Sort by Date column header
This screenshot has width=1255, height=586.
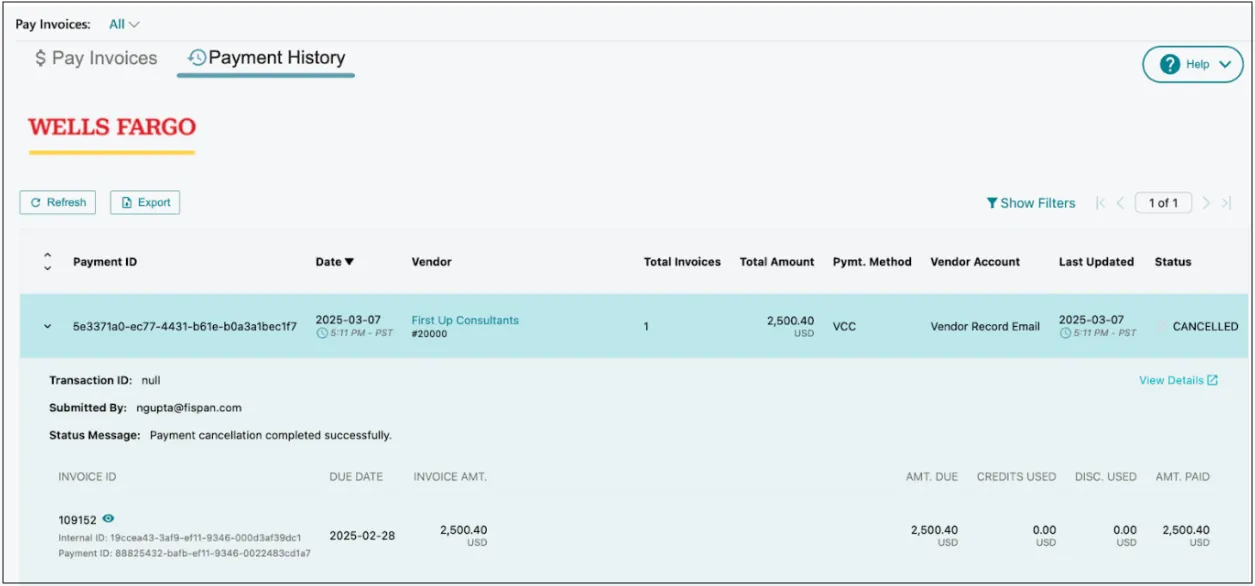click(335, 262)
